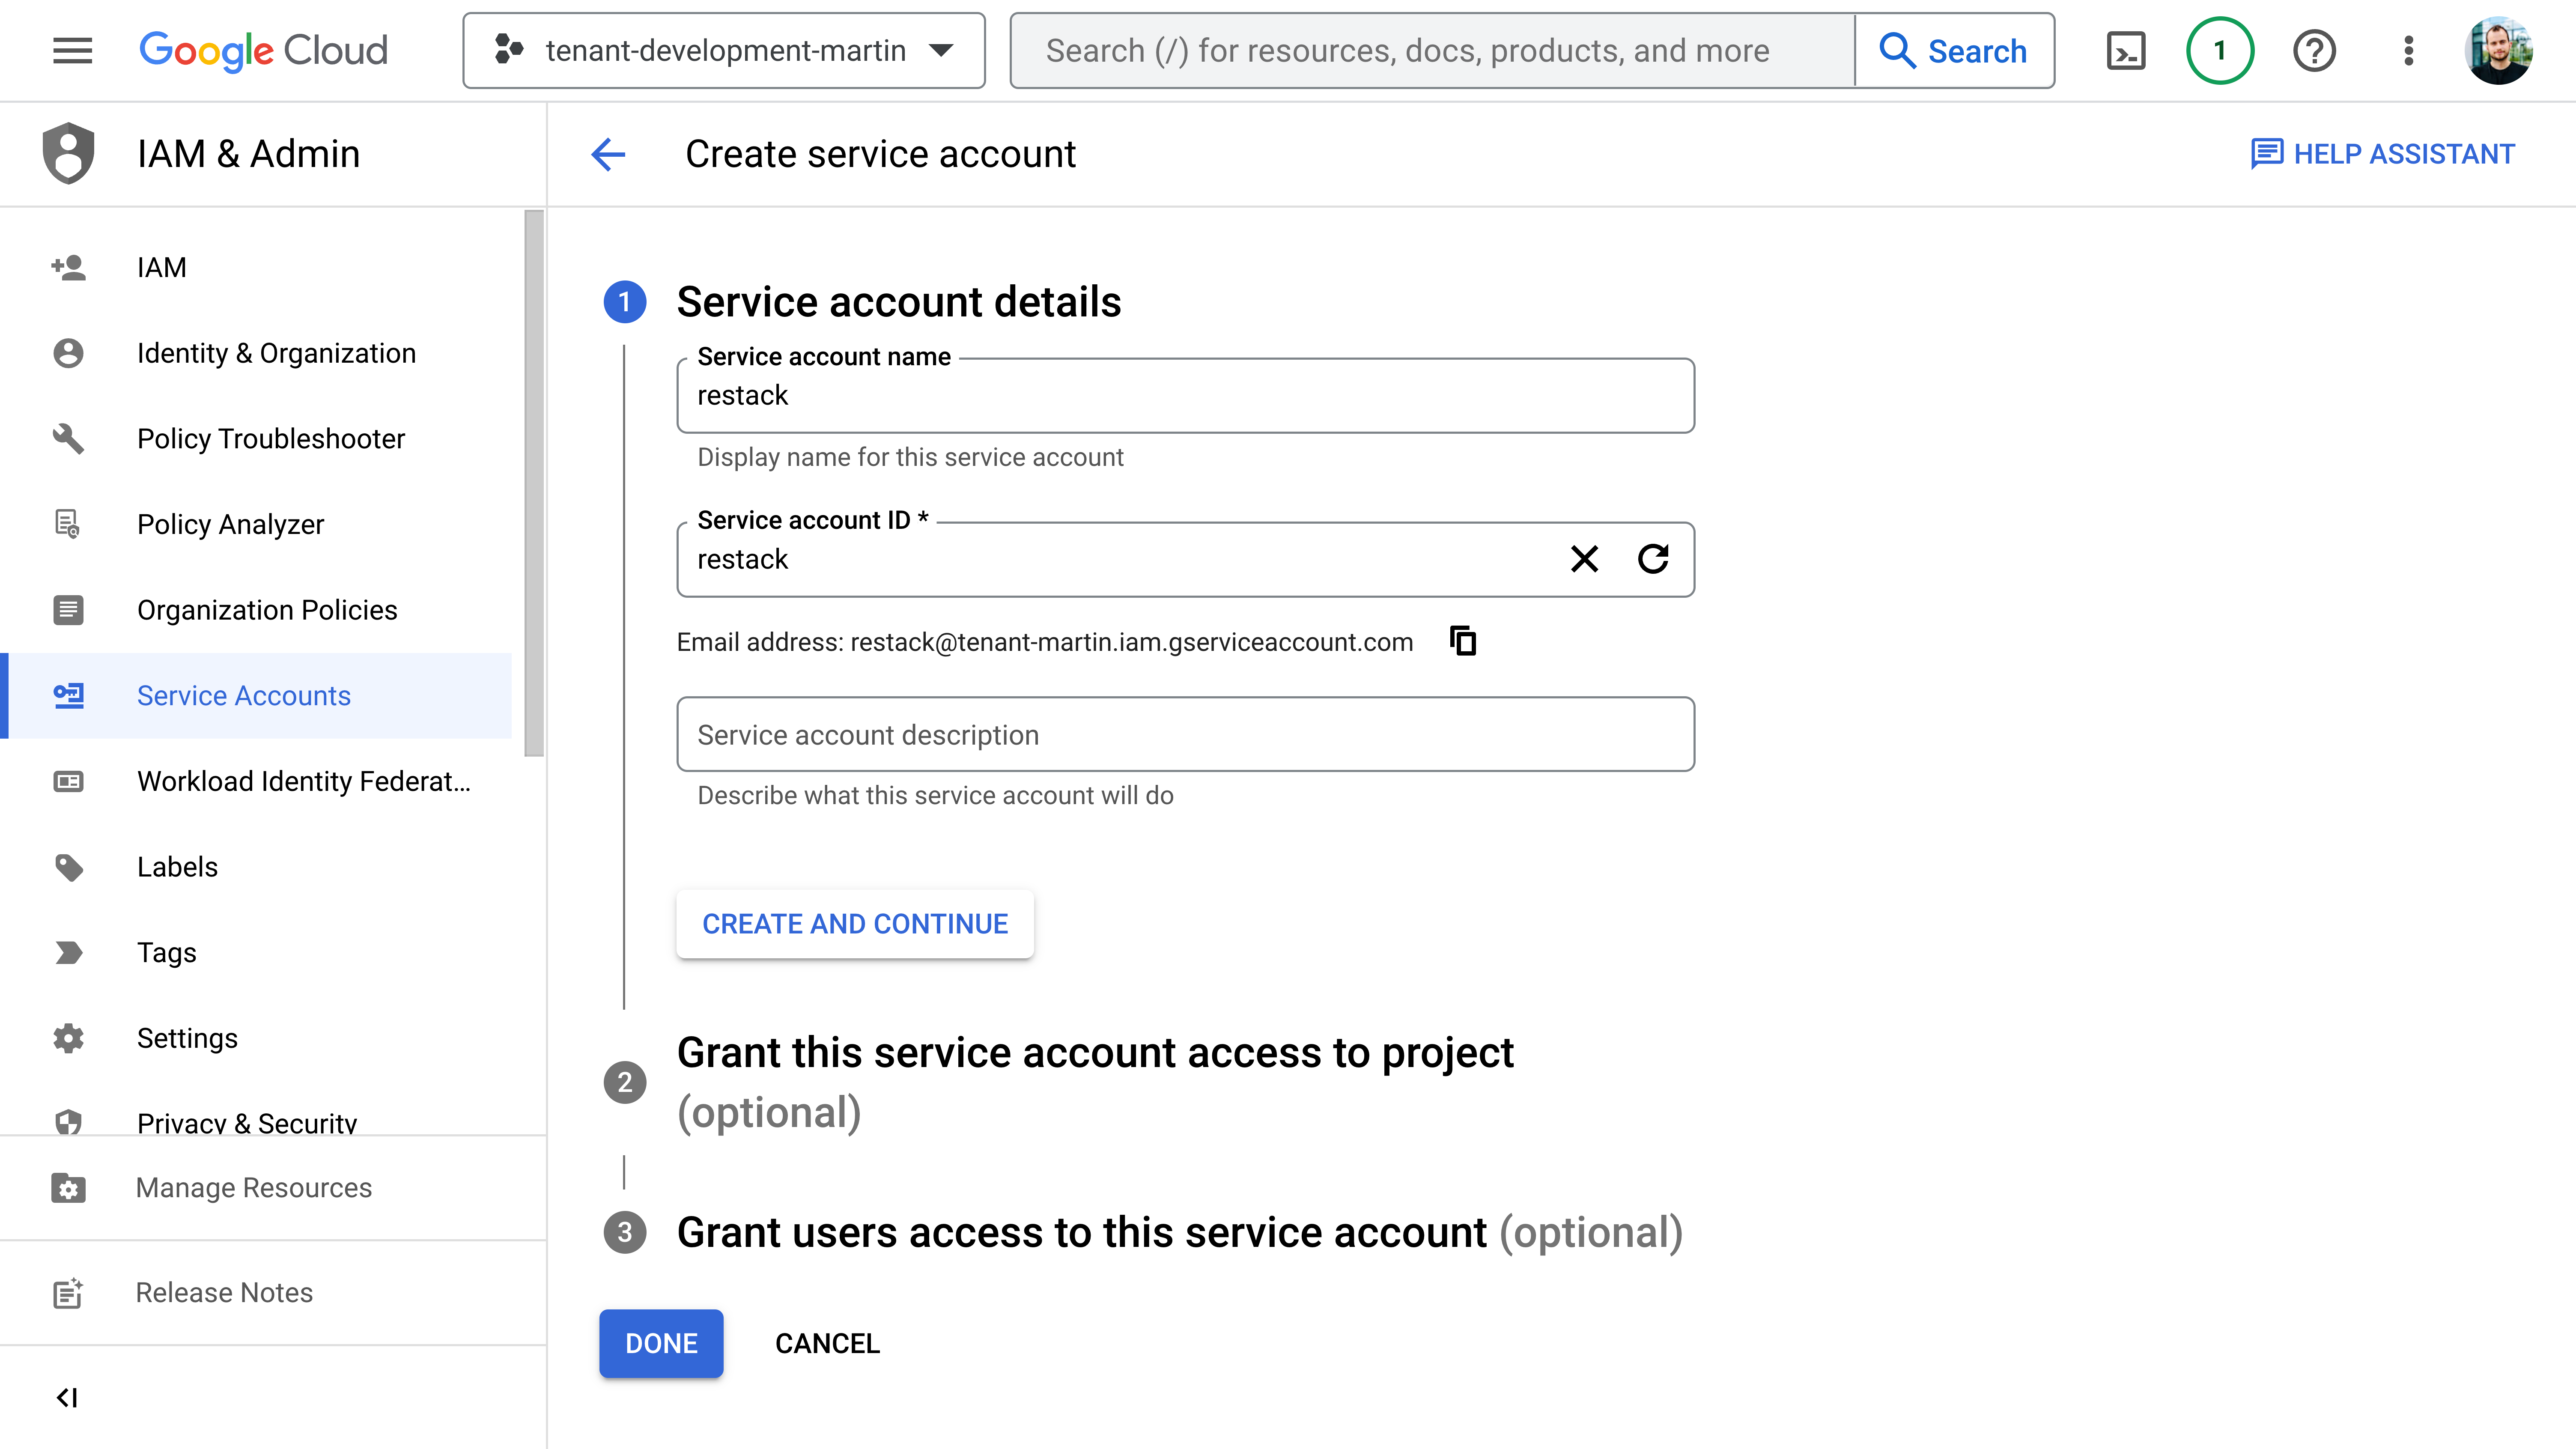This screenshot has height=1449, width=2576.
Task: Copy the service account email address
Action: pyautogui.click(x=1463, y=641)
